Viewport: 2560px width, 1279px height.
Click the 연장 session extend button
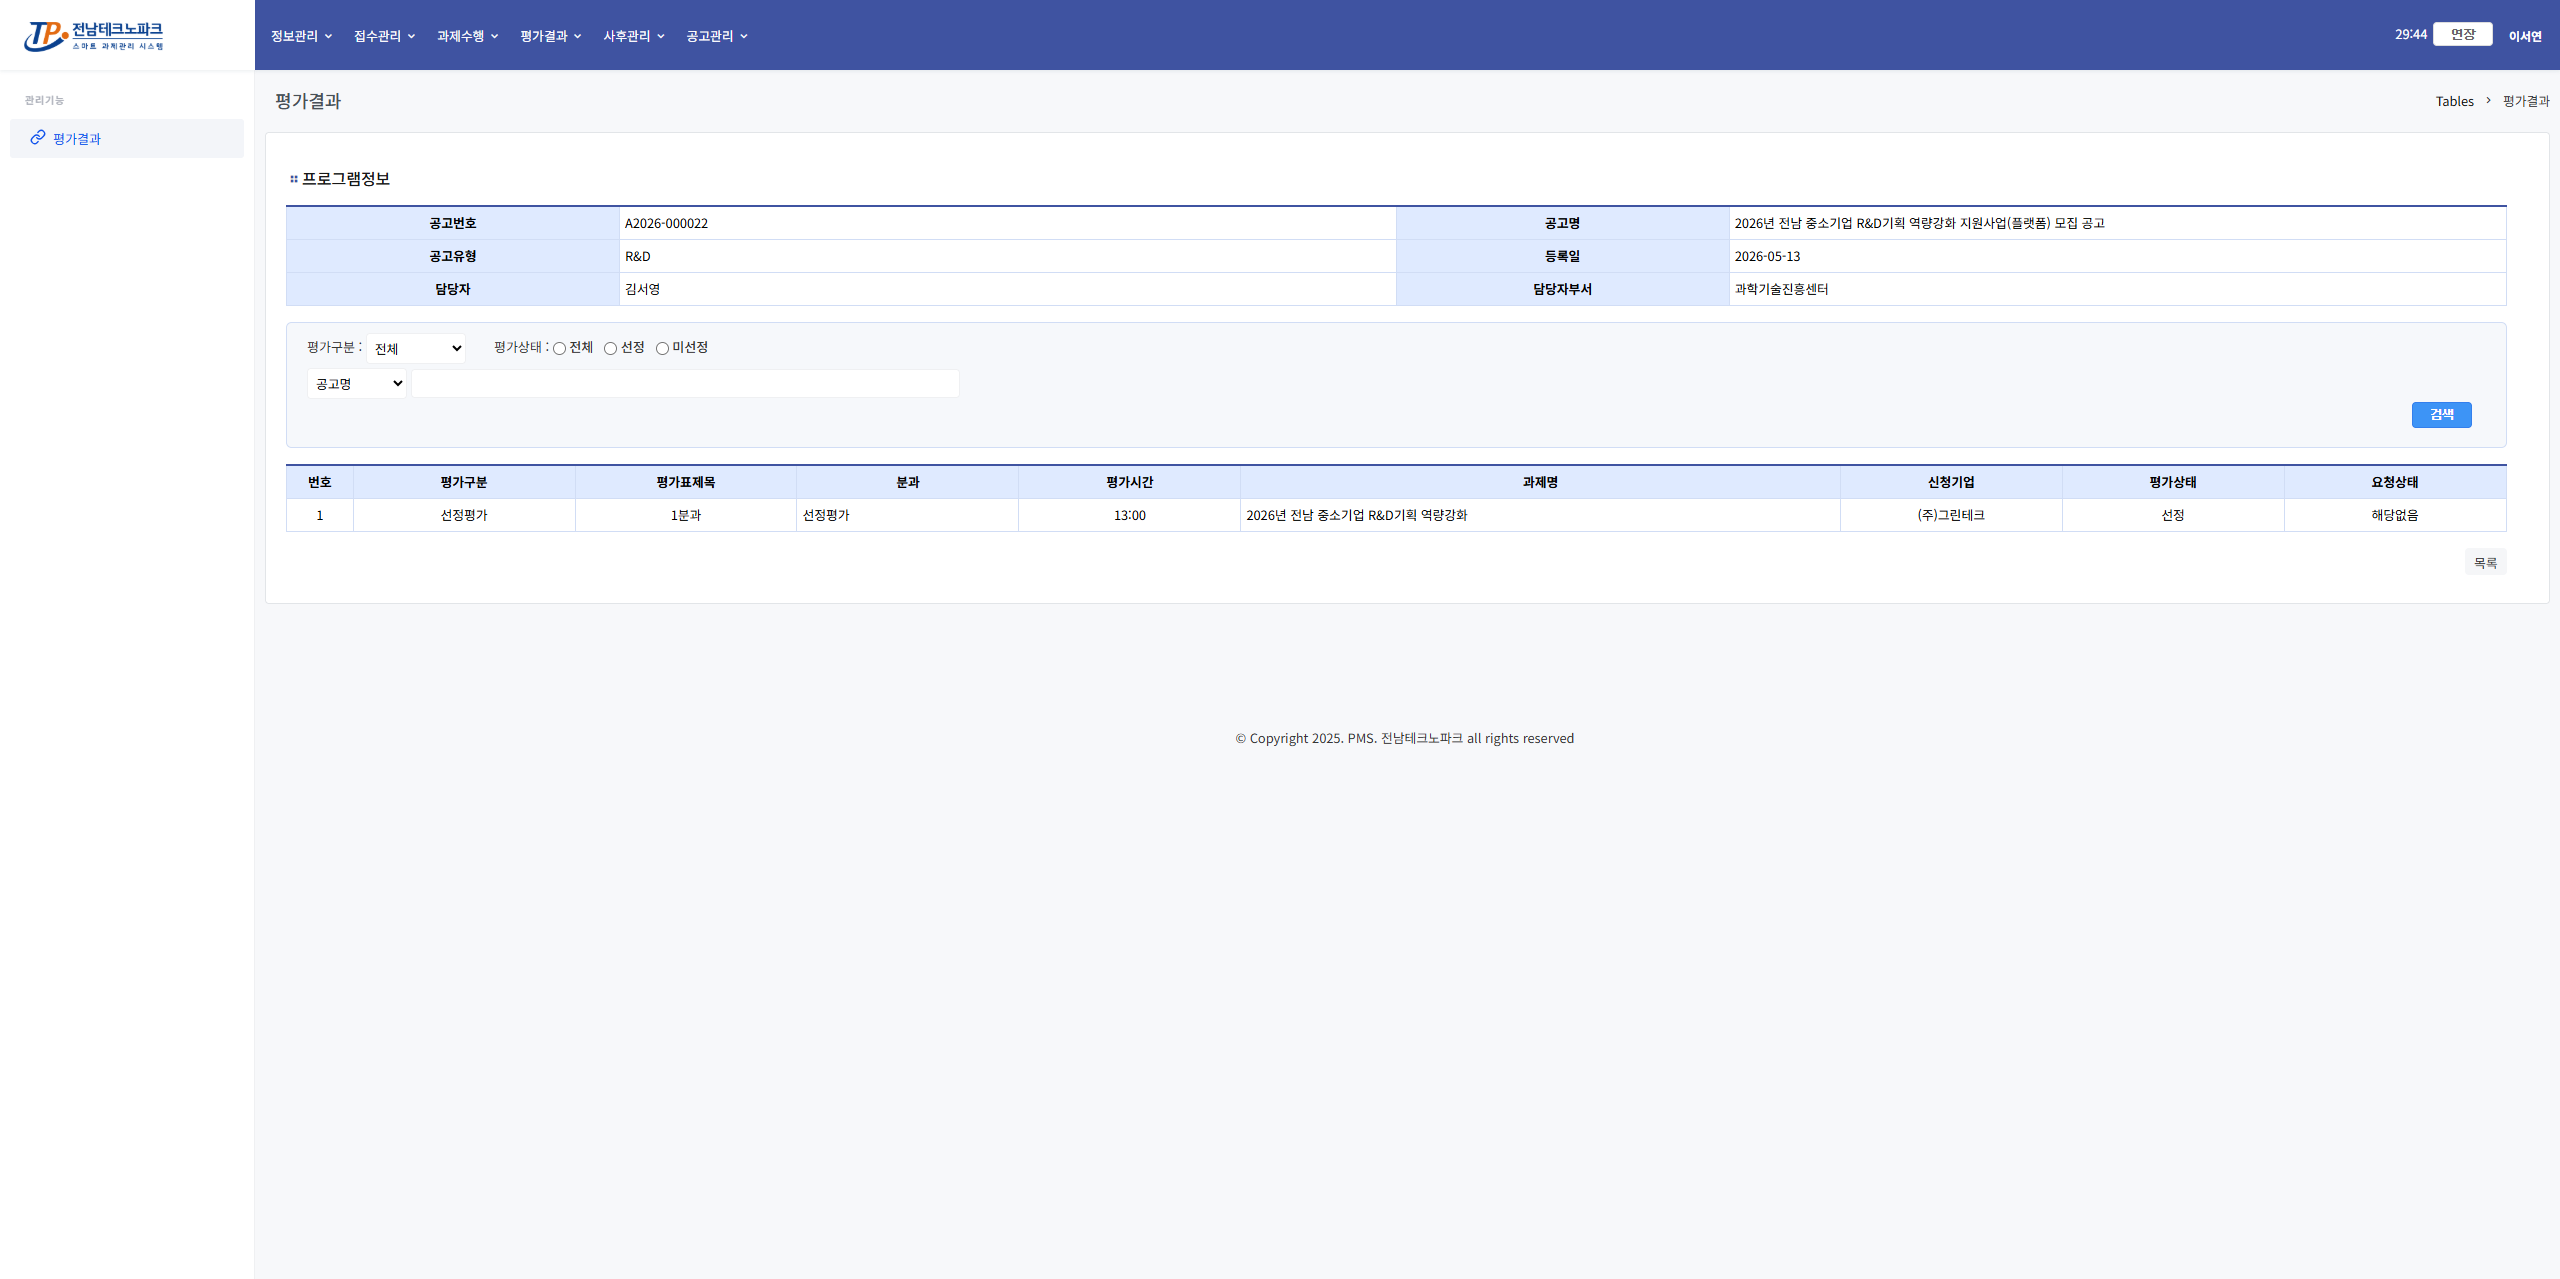pos(2462,34)
